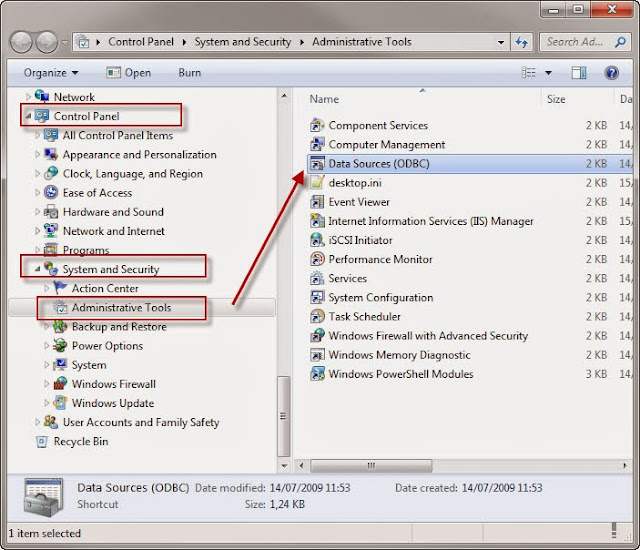Click the Burn toolbar button
640x550 pixels.
coord(189,73)
